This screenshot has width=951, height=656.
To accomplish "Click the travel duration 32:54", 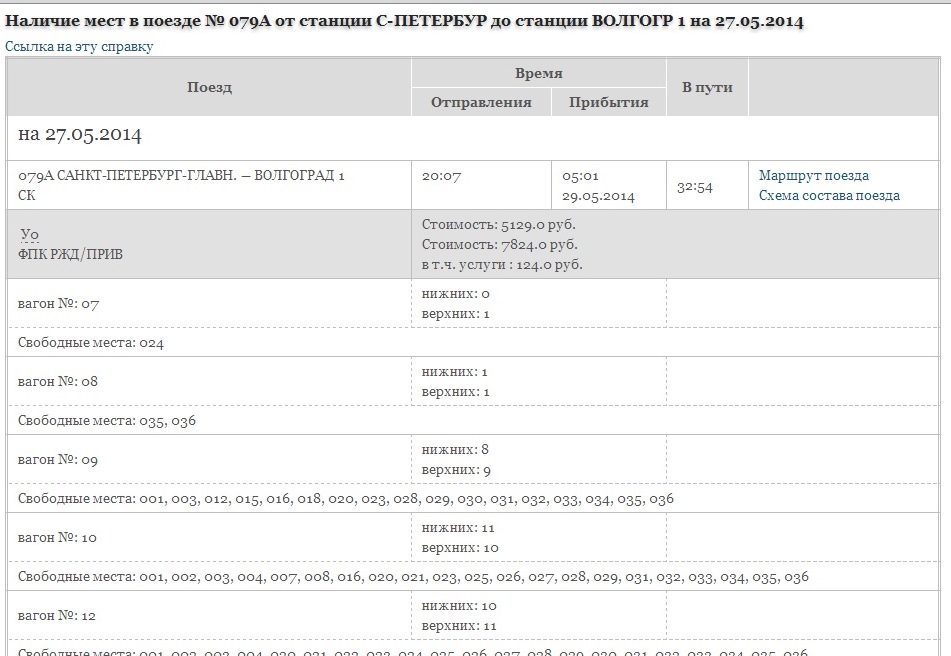I will [694, 187].
